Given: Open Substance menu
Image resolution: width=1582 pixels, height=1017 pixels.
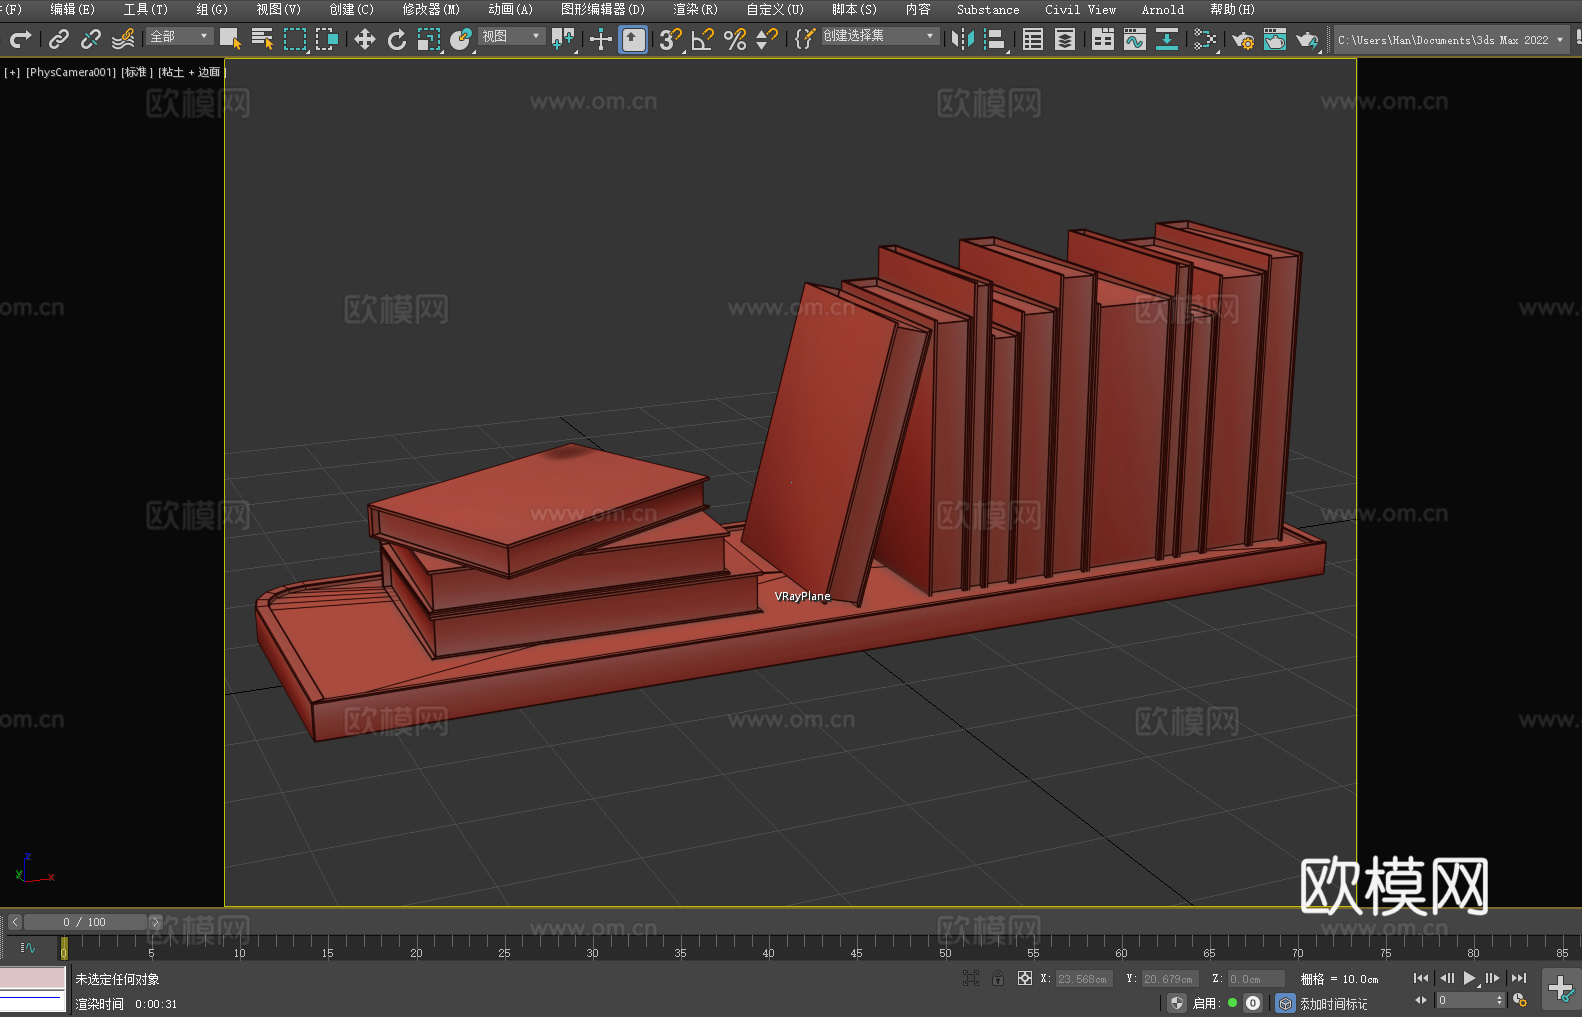Looking at the screenshot, I should coord(988,9).
